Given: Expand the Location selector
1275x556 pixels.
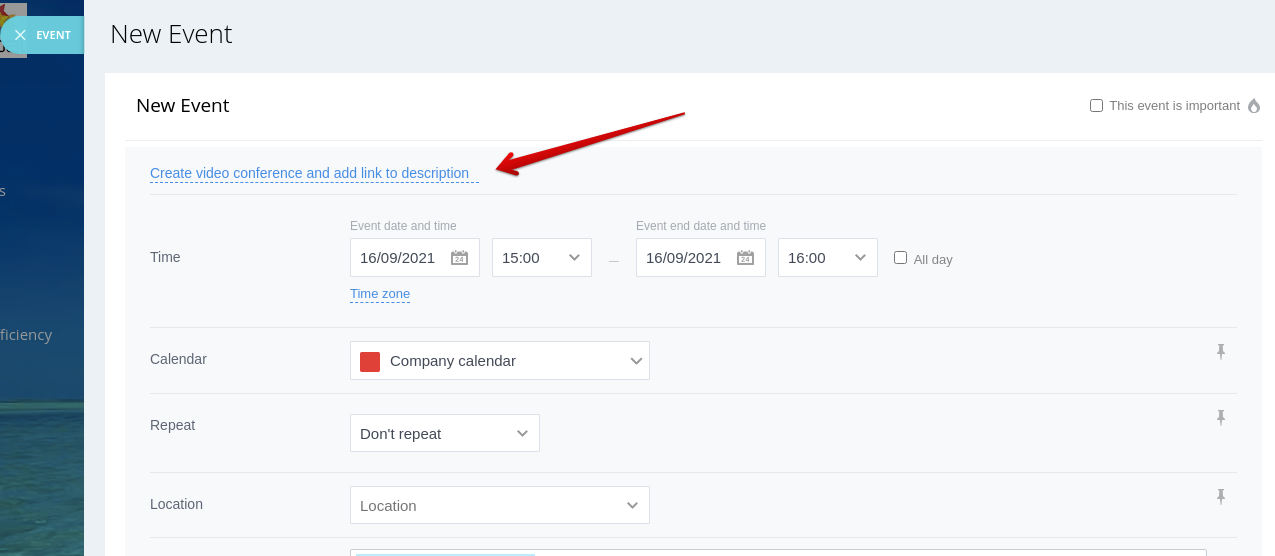Looking at the screenshot, I should point(500,505).
